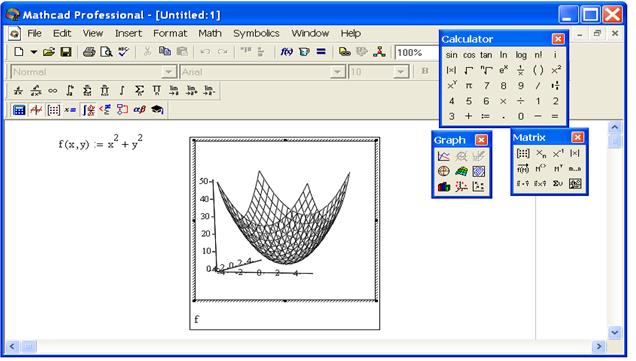Image resolution: width=636 pixels, height=361 pixels.
Task: Click the matrix Inverse x⁻¹ icon
Action: pos(558,153)
